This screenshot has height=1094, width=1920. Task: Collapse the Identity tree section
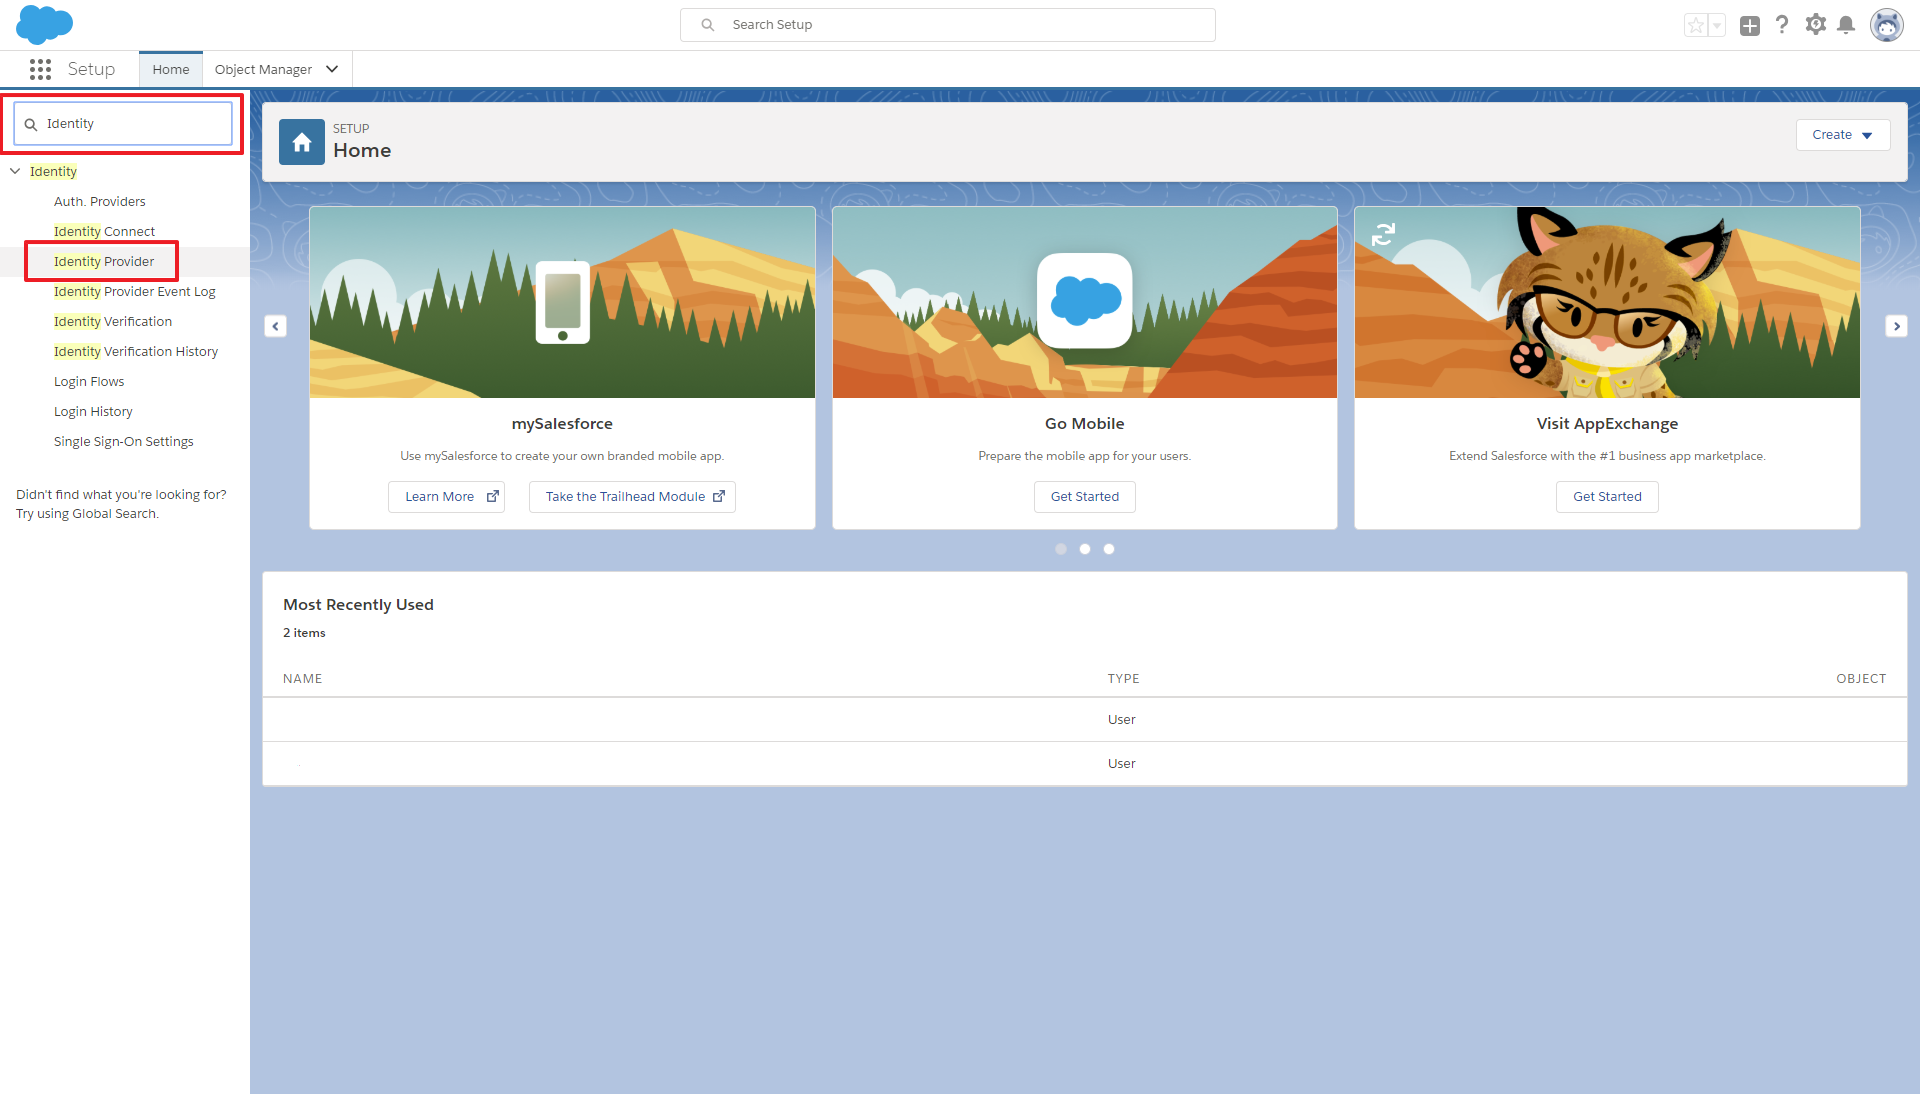15,171
